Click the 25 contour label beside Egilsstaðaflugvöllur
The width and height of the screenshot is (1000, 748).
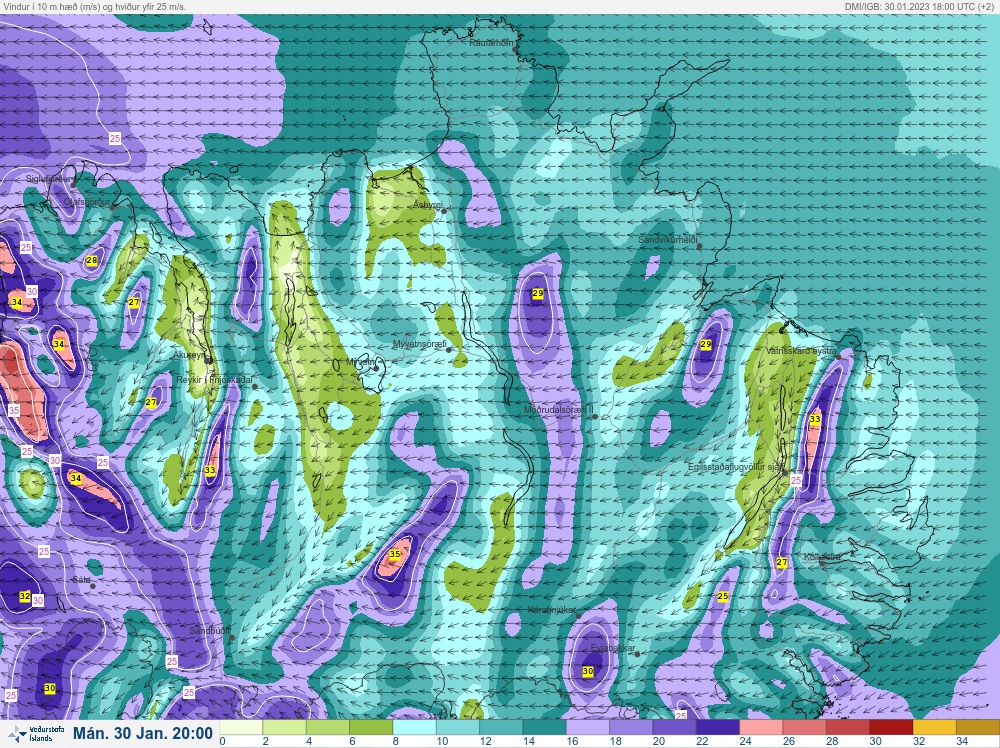click(796, 480)
